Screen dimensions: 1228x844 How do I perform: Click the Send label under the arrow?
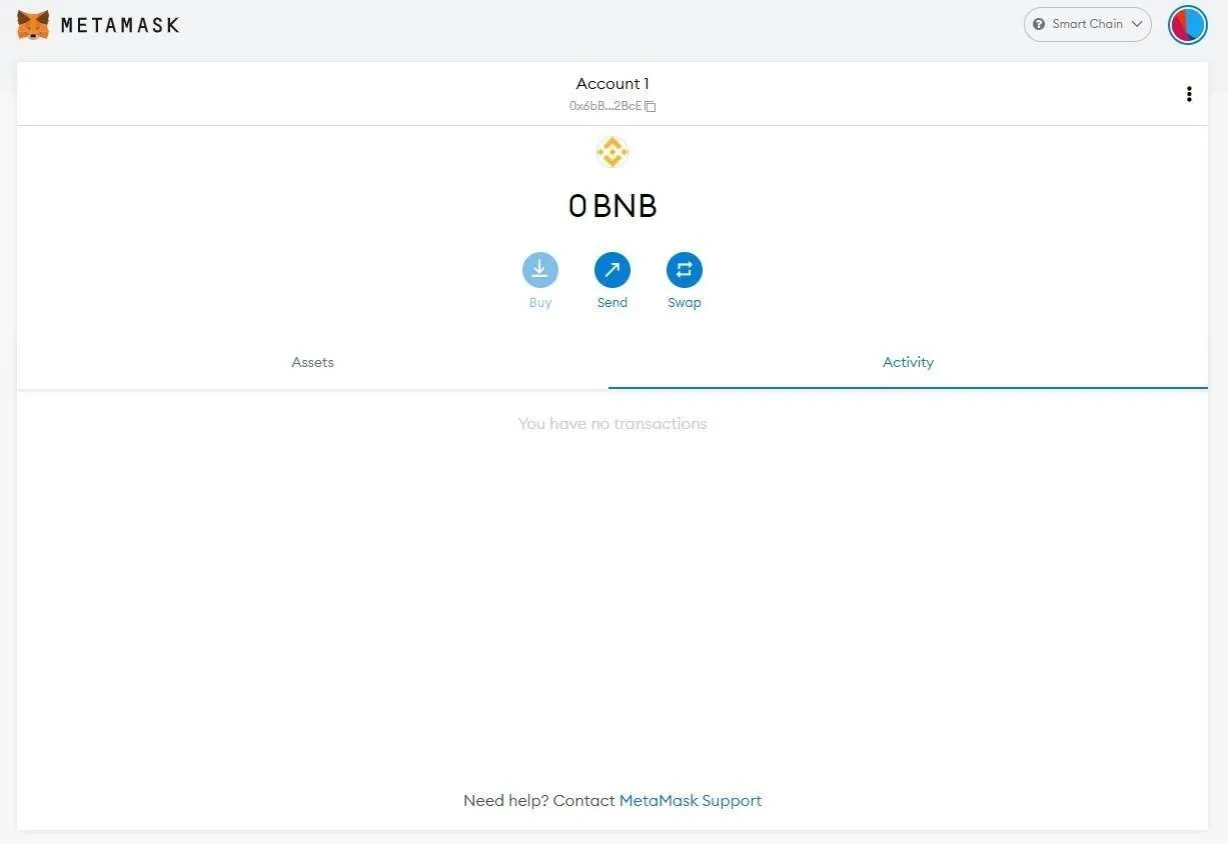[612, 302]
